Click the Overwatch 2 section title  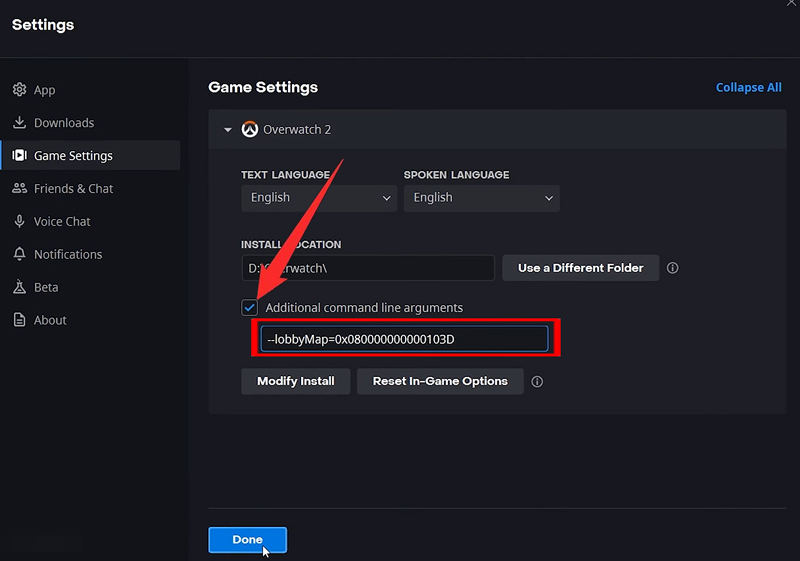point(297,130)
